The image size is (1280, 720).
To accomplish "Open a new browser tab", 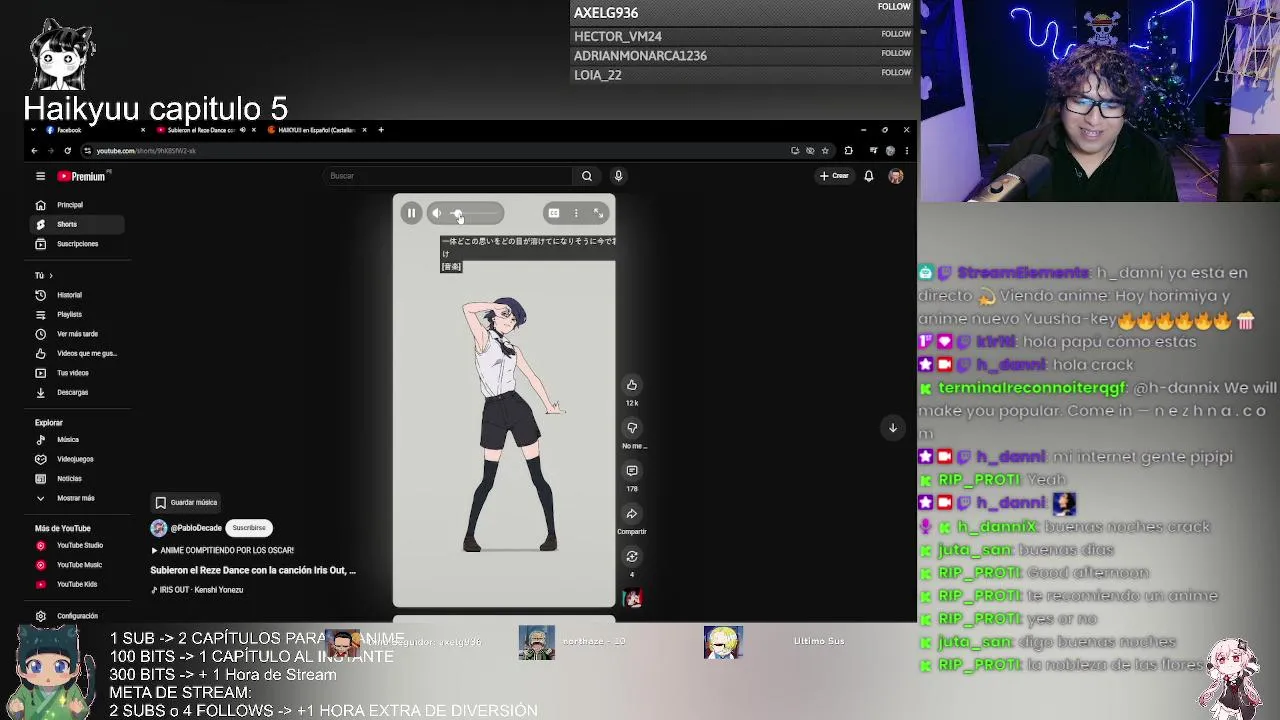I will [x=380, y=130].
